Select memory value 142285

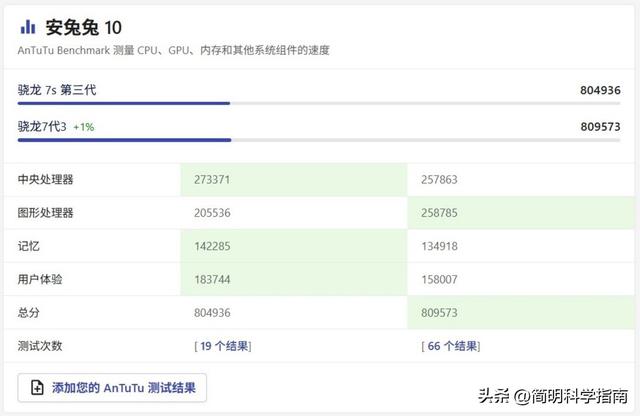(212, 246)
